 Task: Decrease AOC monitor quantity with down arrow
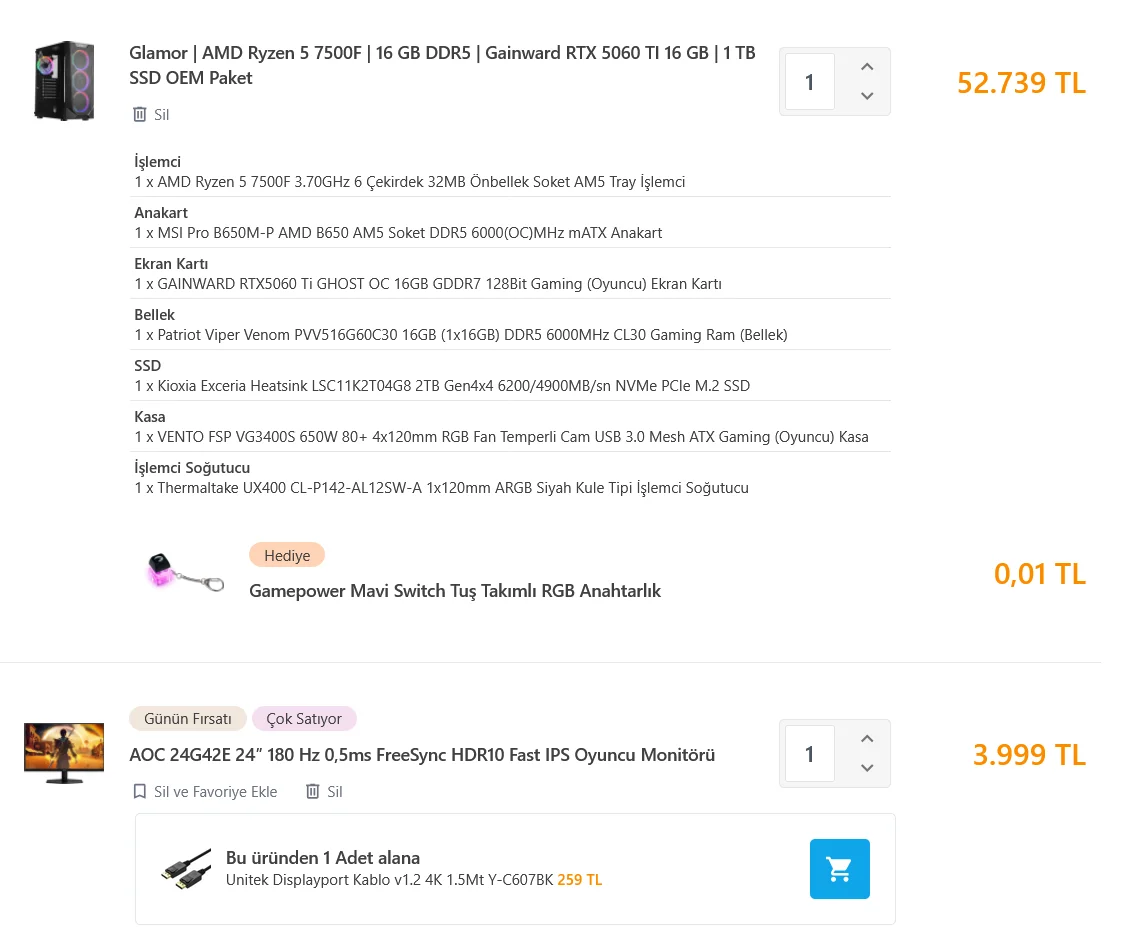pyautogui.click(x=867, y=768)
